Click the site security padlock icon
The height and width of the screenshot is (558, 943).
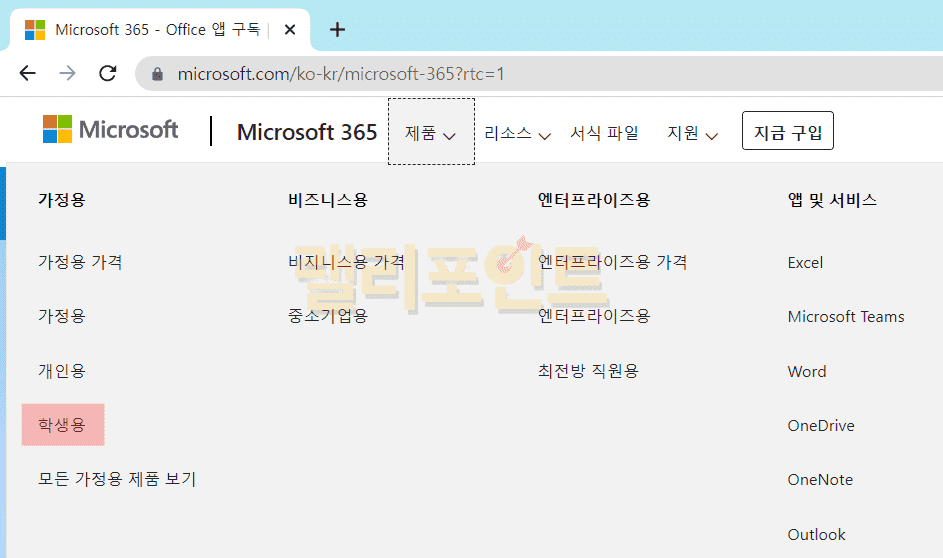pyautogui.click(x=156, y=74)
